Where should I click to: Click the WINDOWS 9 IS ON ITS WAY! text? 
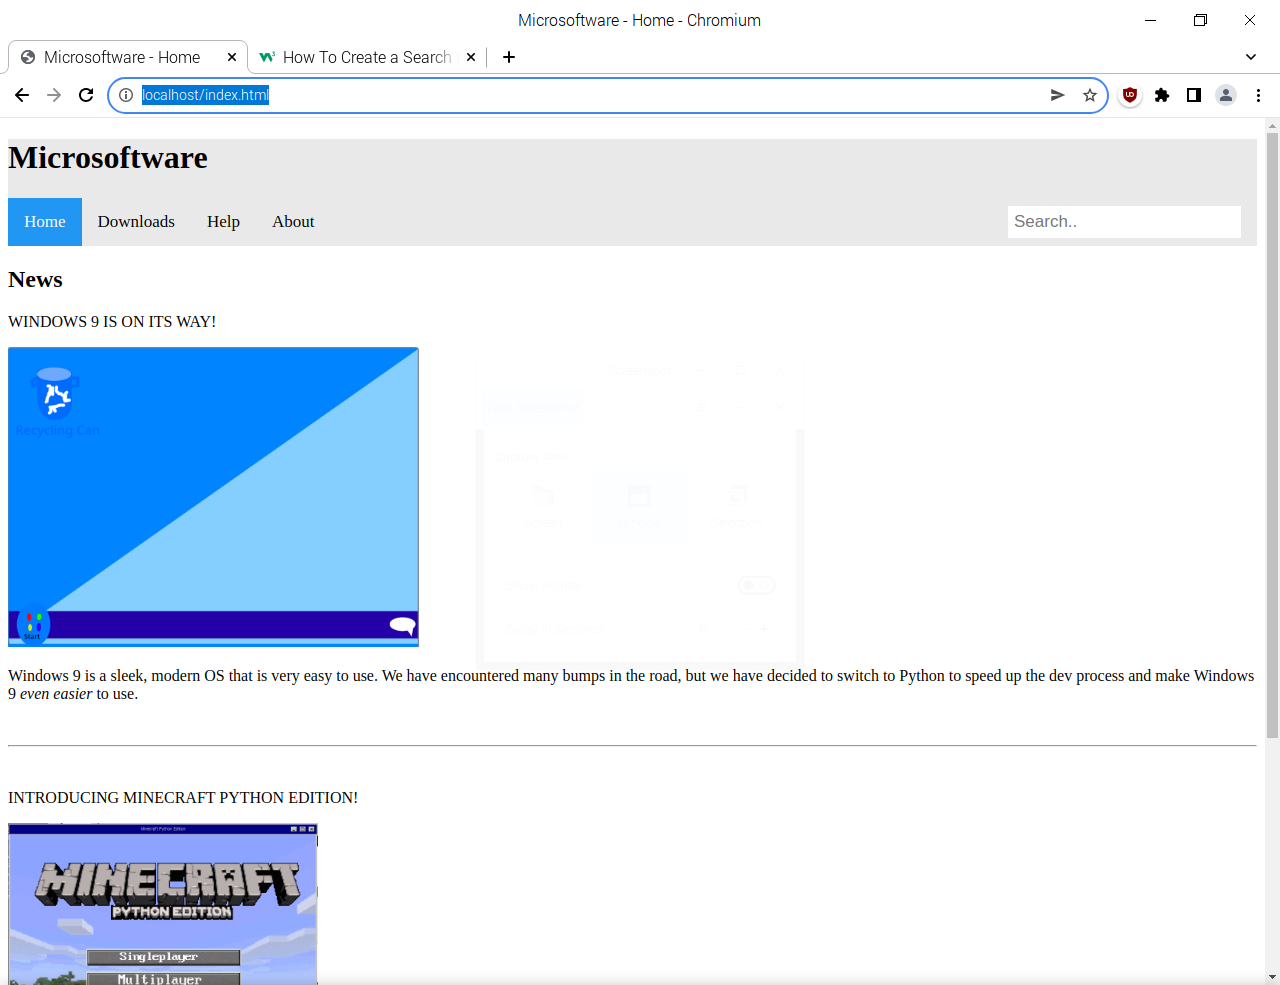tap(112, 322)
